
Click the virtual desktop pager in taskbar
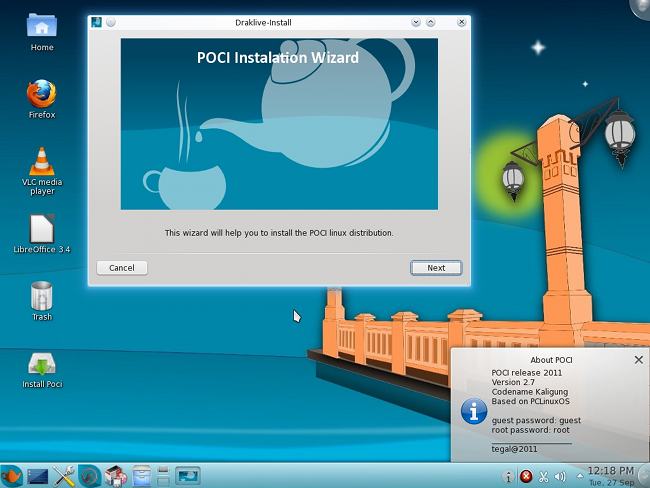coord(163,476)
